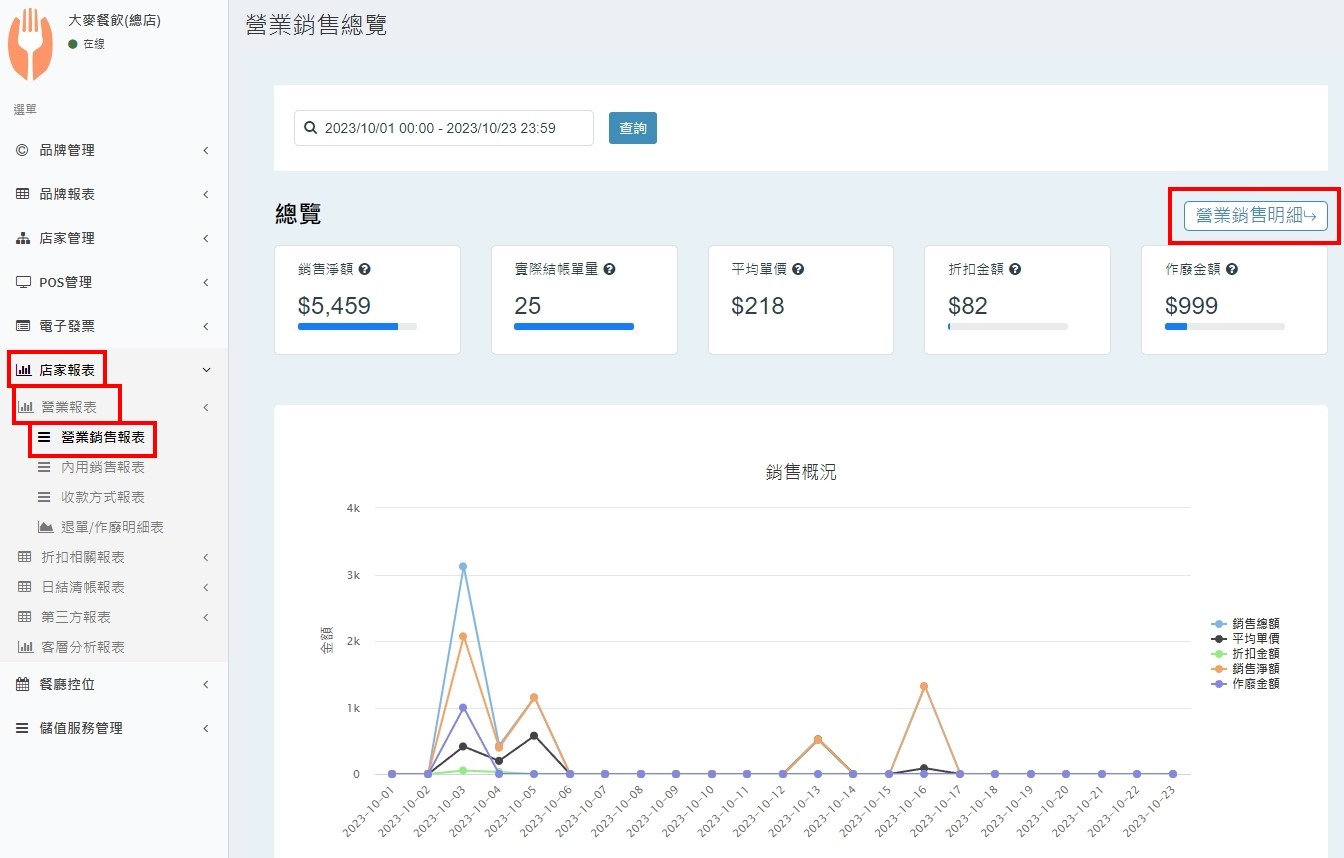Viewport: 1344px width, 858px height.
Task: Click help icon next to 銷售淨額
Action: tap(365, 270)
